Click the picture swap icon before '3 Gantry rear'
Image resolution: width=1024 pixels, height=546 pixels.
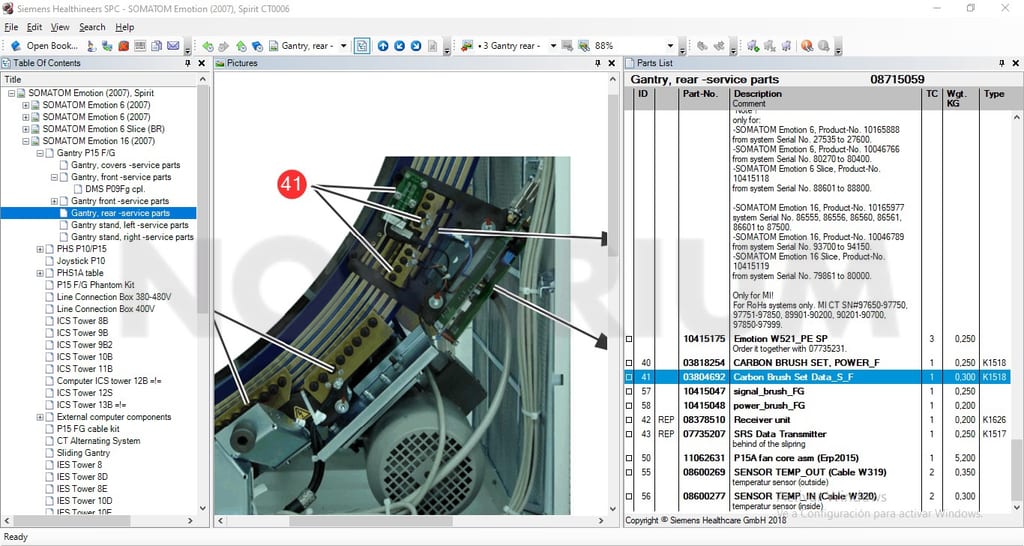tap(466, 46)
